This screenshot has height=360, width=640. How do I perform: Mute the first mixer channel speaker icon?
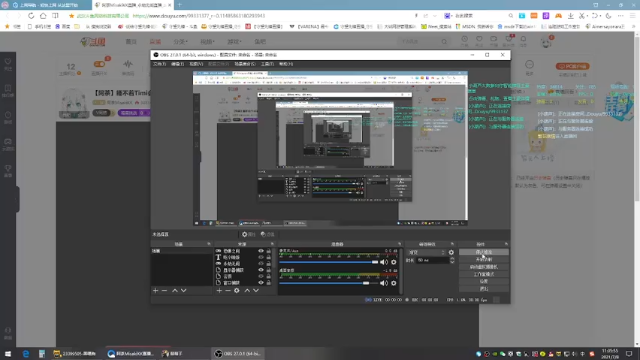click(384, 262)
